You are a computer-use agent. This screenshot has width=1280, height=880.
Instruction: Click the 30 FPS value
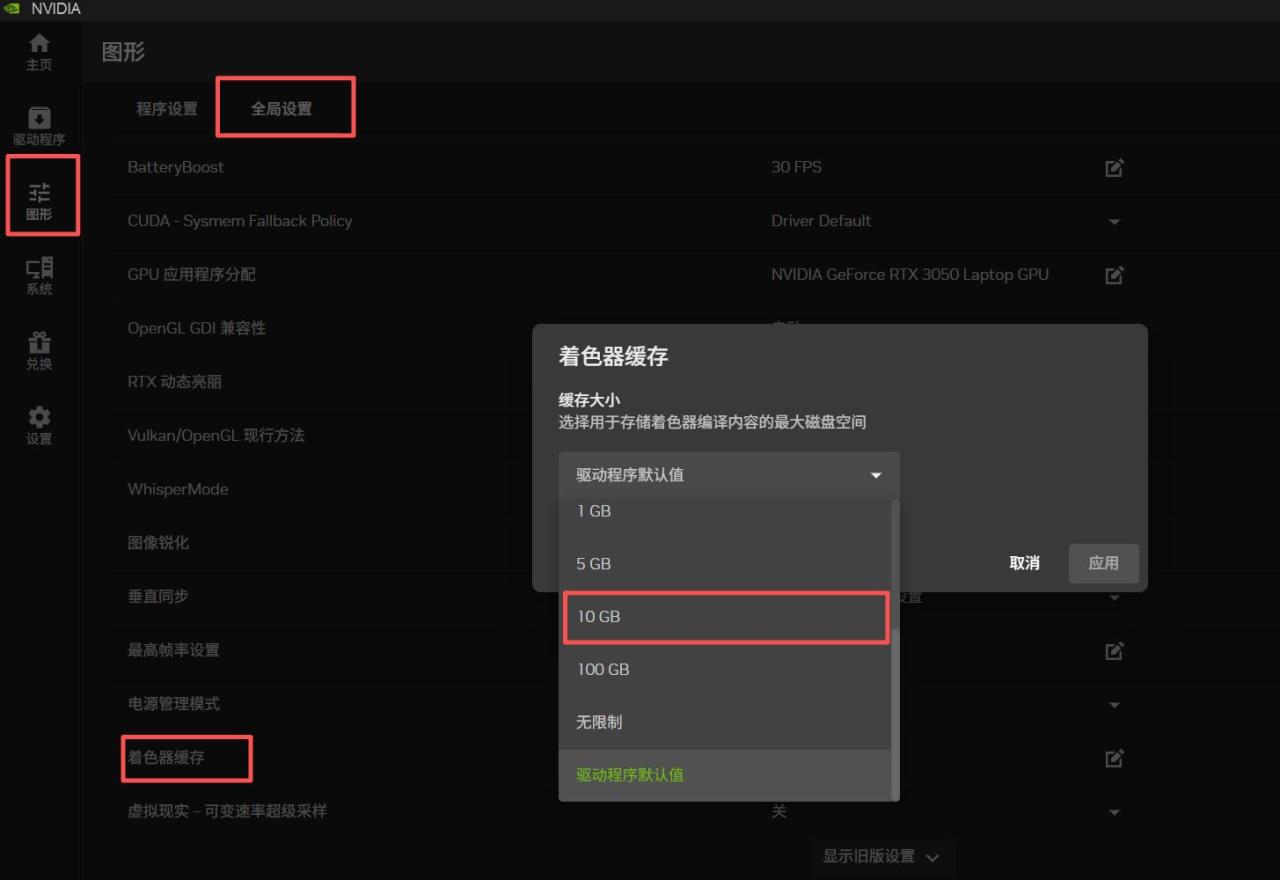click(x=797, y=167)
